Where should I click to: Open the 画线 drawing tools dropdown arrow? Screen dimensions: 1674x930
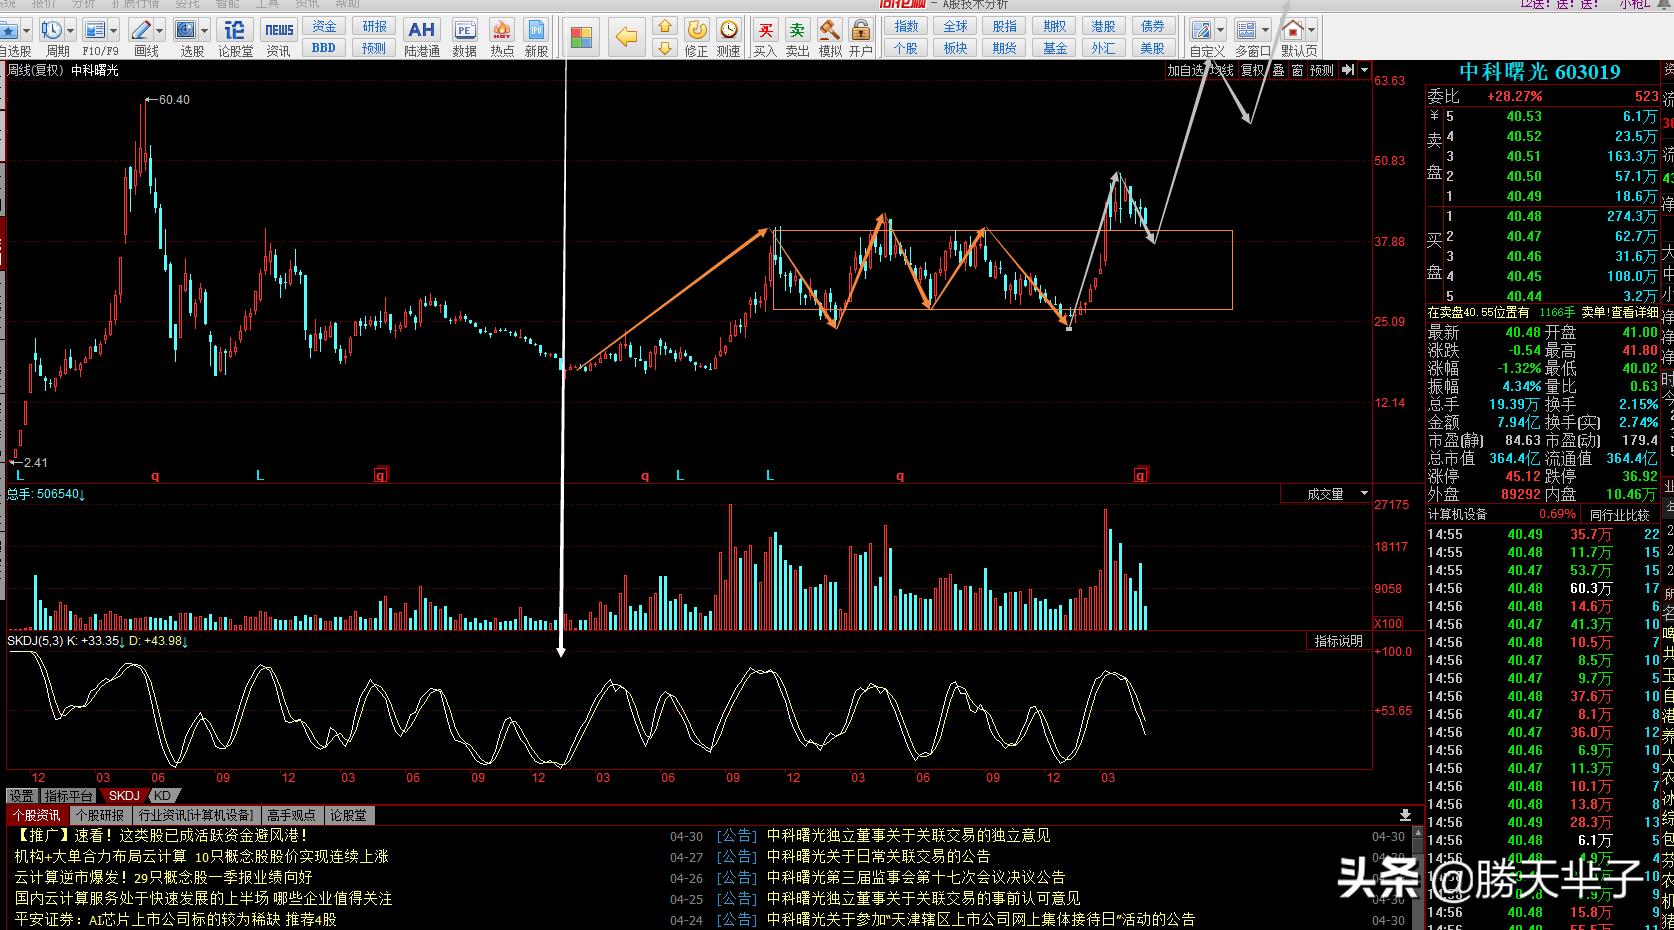(x=160, y=31)
